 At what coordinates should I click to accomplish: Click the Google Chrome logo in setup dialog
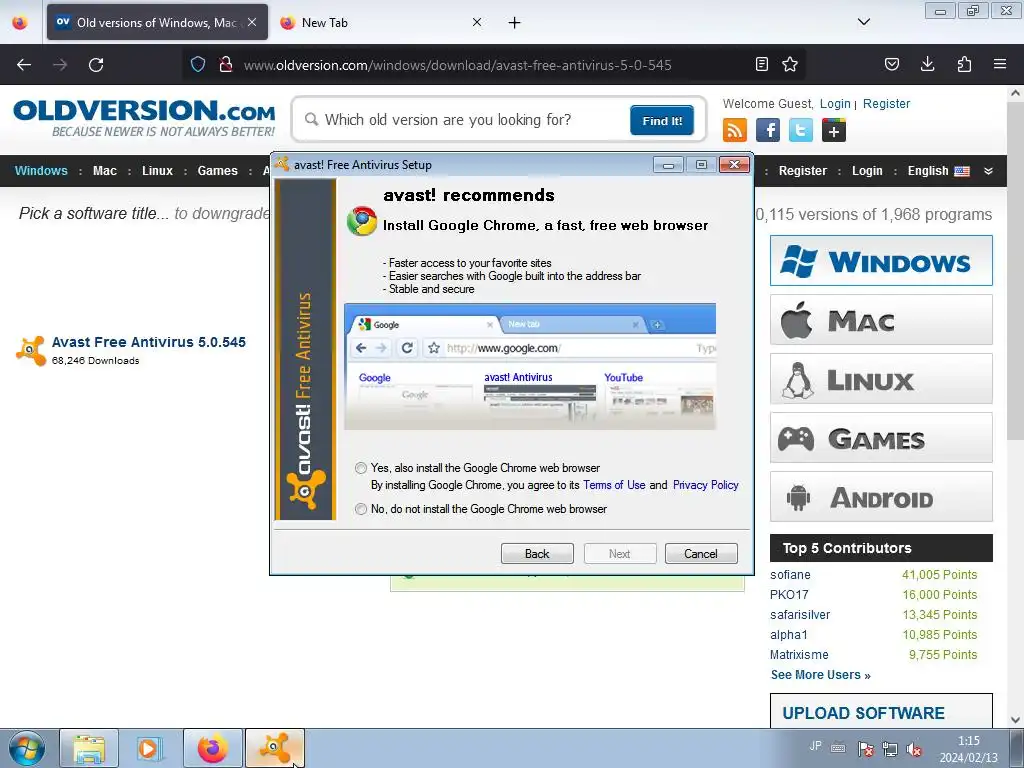[x=362, y=221]
